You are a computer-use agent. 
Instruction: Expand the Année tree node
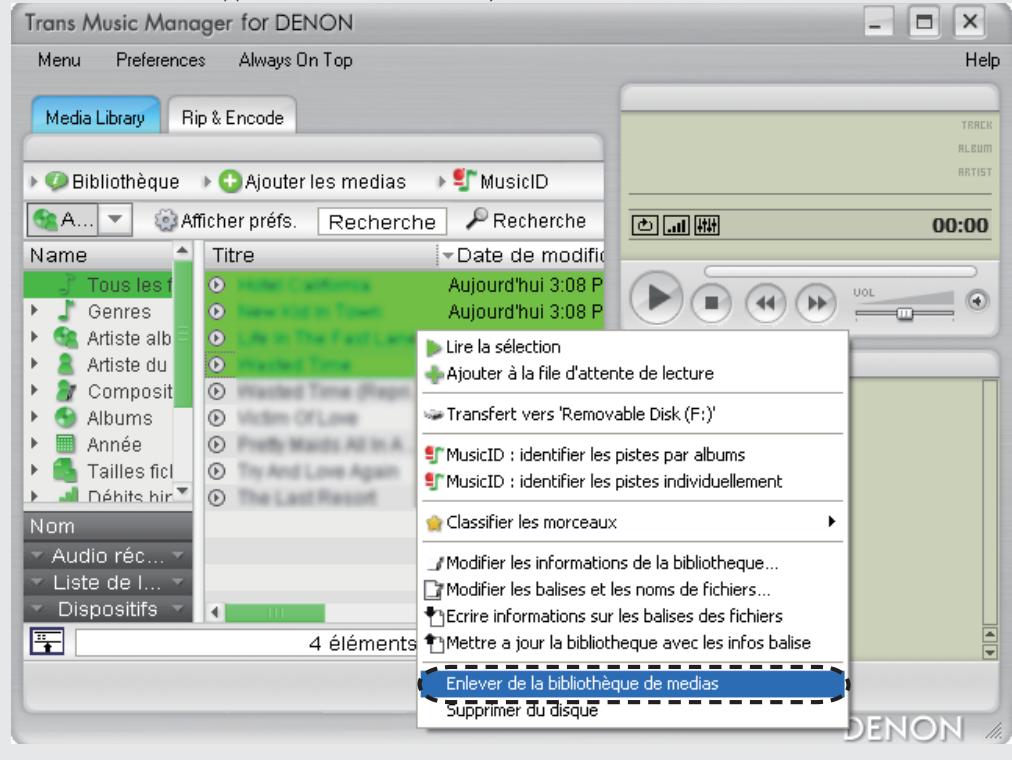pyautogui.click(x=34, y=444)
